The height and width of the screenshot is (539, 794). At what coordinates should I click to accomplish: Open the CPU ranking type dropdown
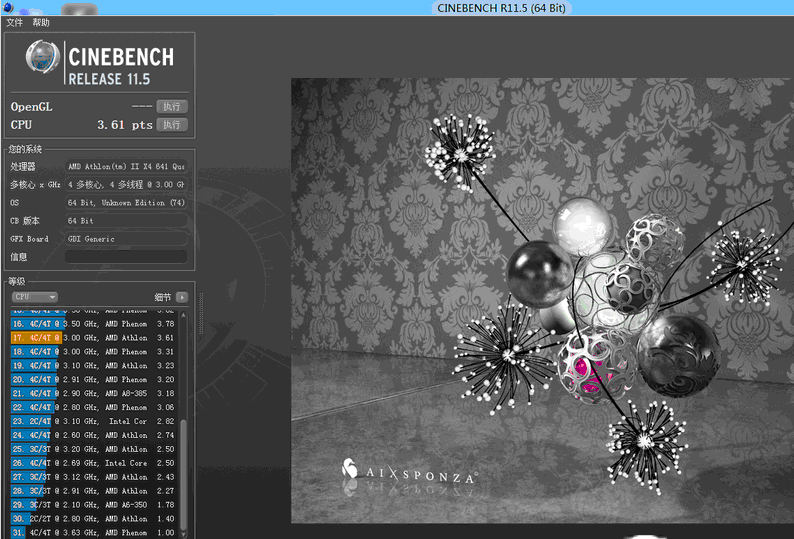34,297
